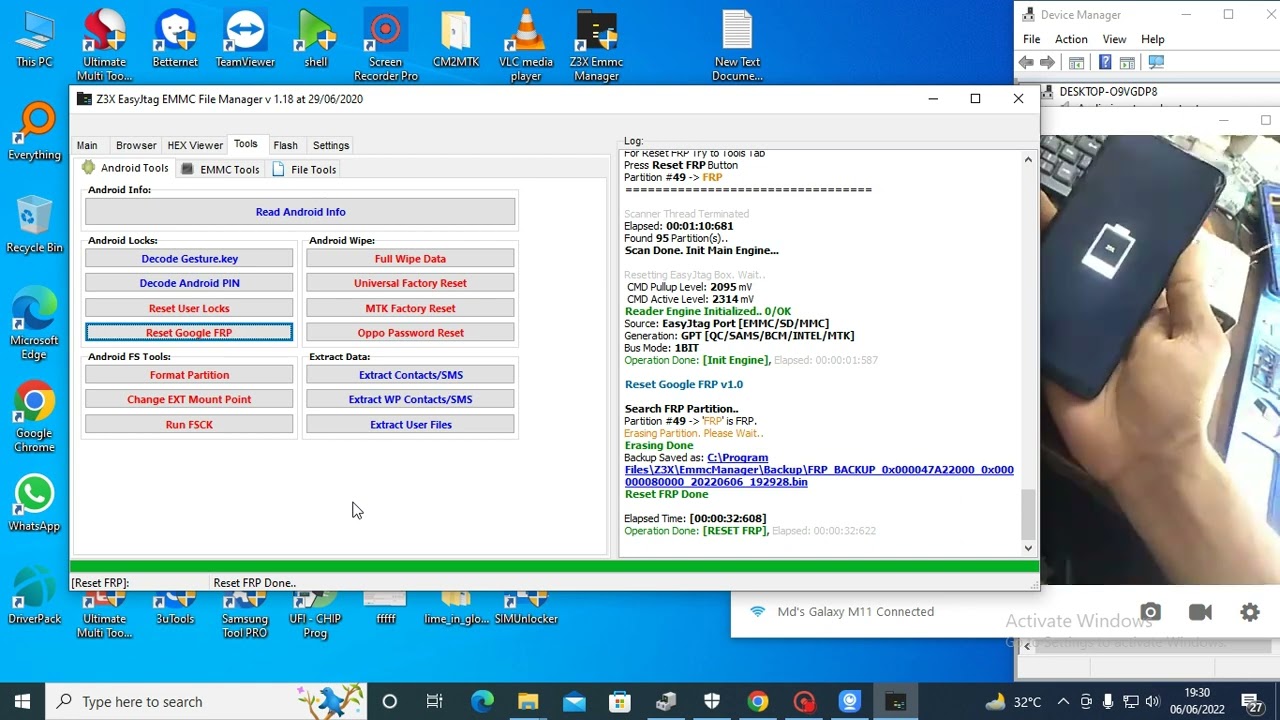Image resolution: width=1280 pixels, height=720 pixels.
Task: Click the log panel scrollbar thumb
Action: point(1028,514)
